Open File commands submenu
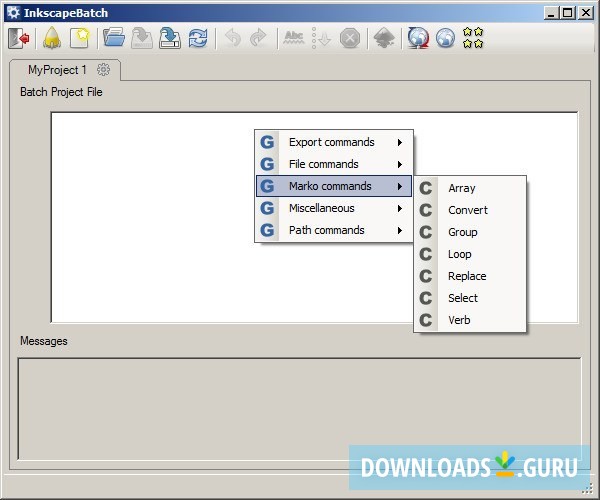Viewport: 600px width, 500px height. [x=334, y=164]
